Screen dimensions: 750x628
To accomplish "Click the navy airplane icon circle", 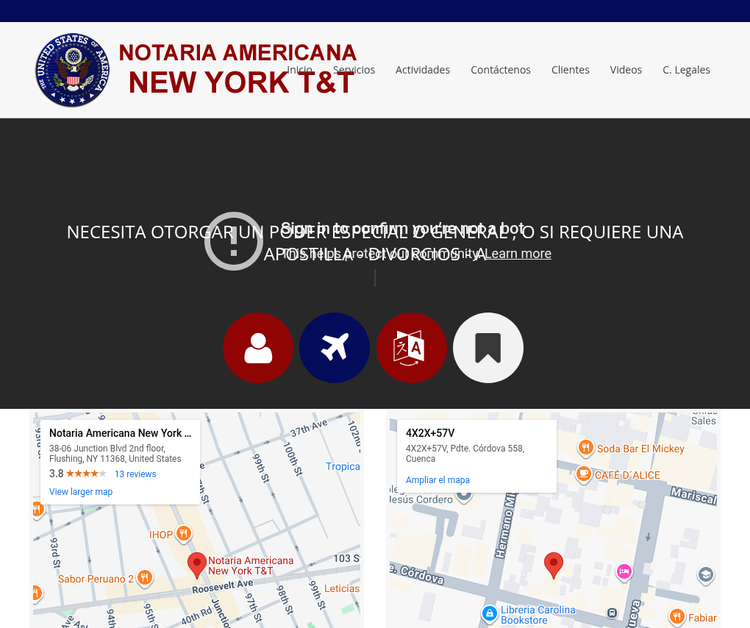I will 335,348.
